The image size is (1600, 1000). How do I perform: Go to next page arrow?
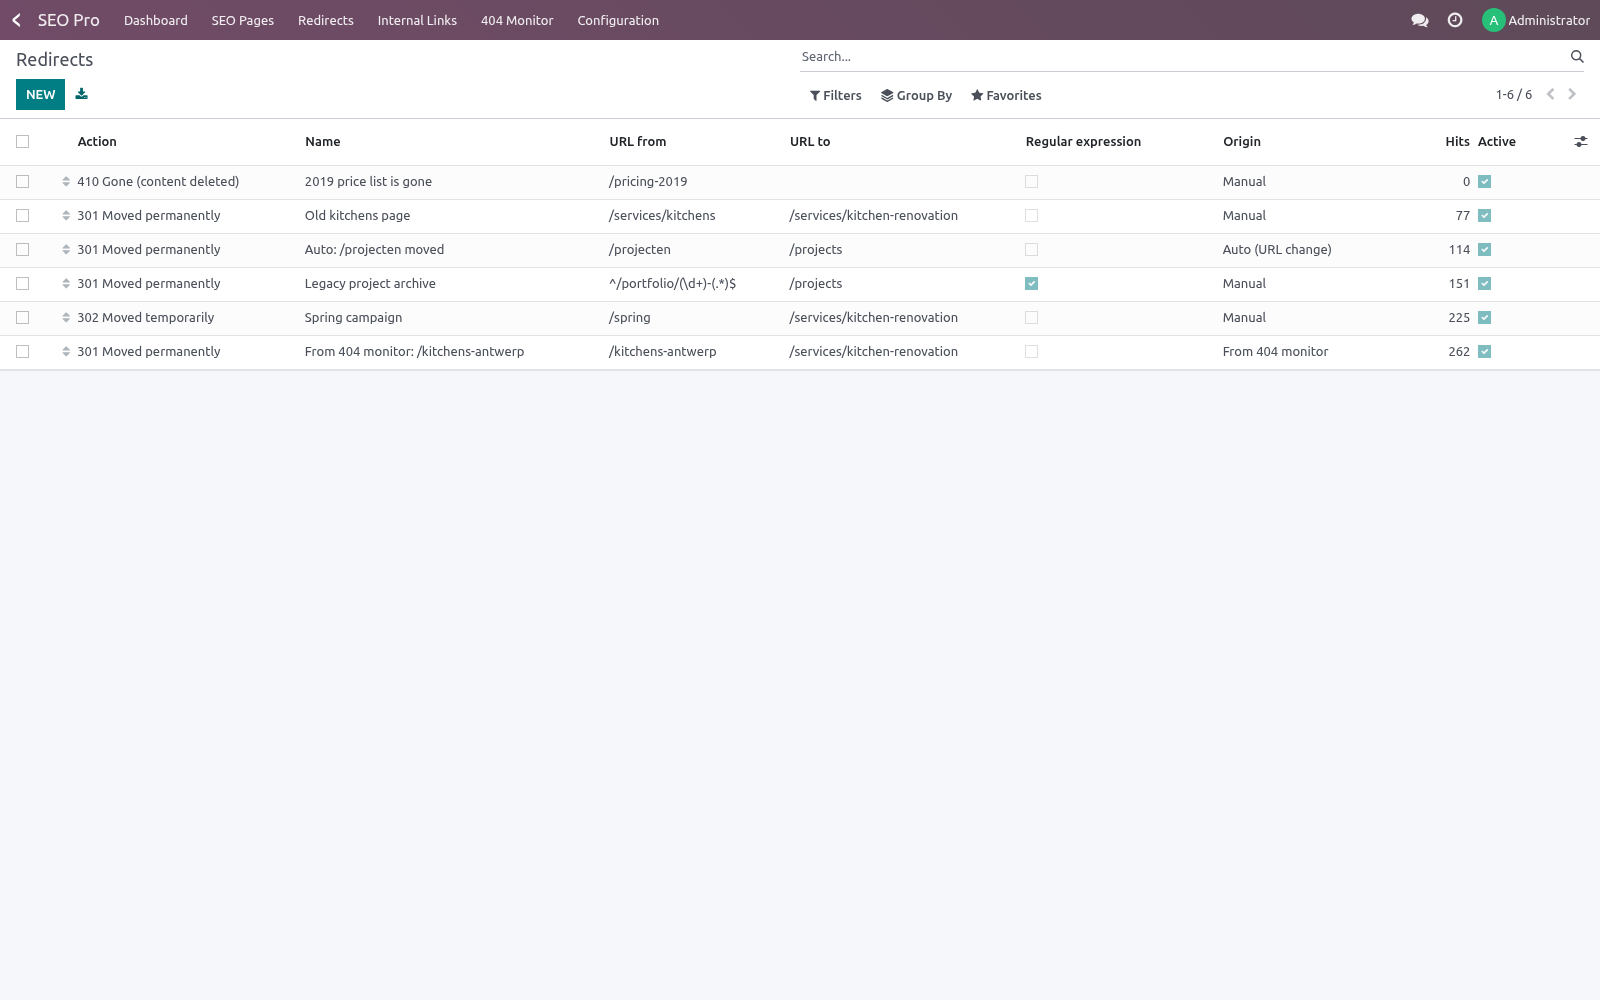pos(1572,94)
